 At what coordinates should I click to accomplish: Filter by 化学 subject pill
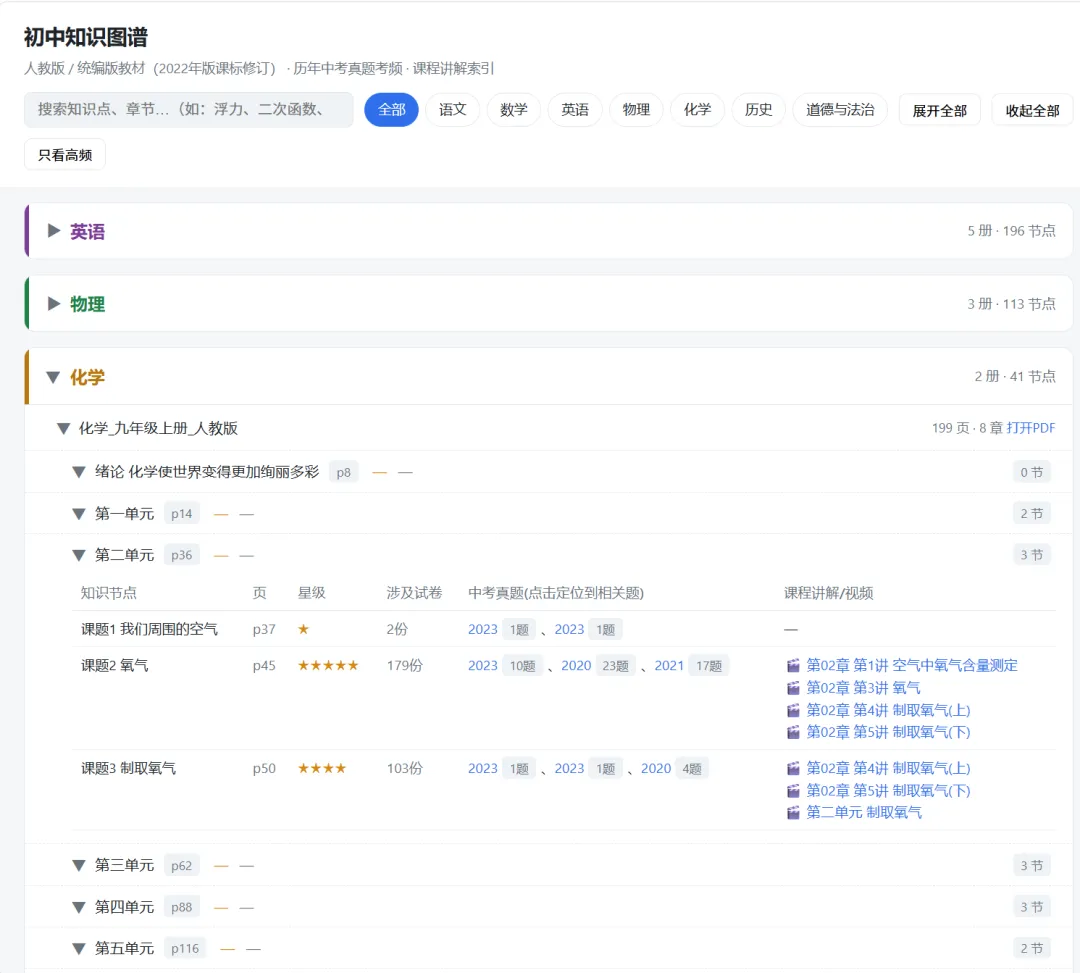coord(698,109)
